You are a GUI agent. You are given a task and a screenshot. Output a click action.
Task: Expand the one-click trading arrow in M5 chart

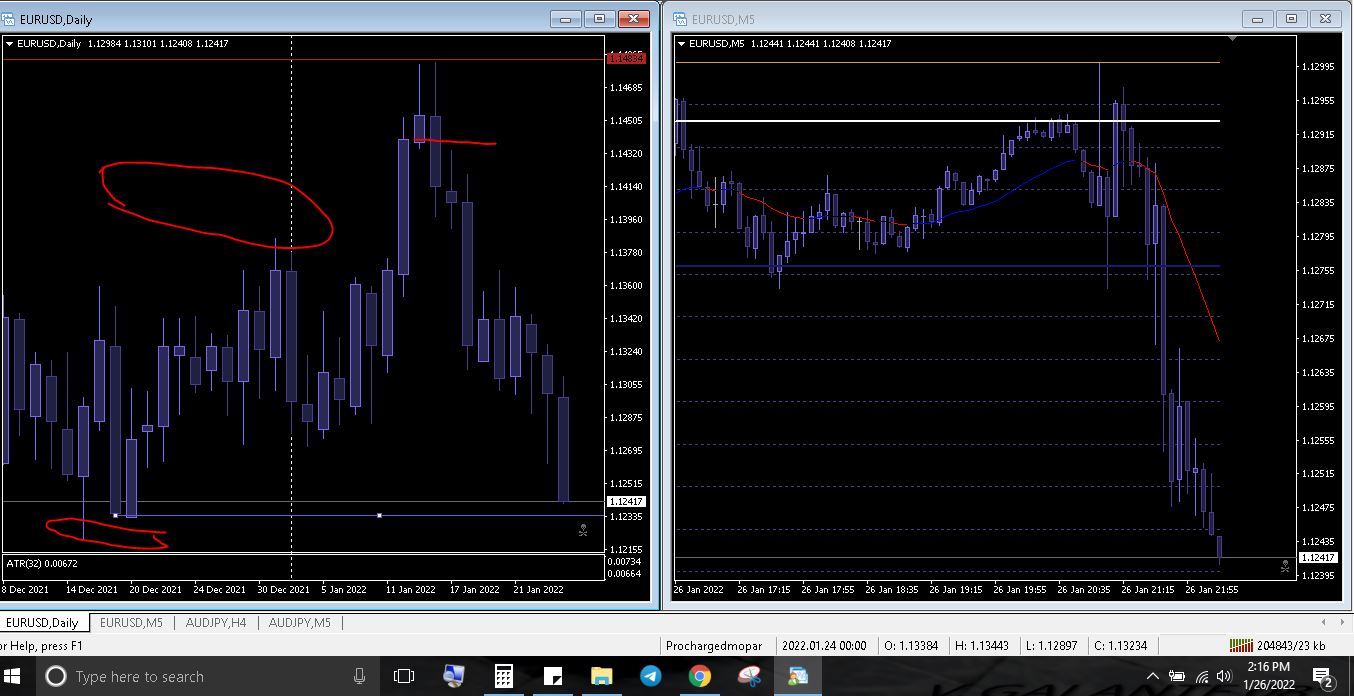pos(682,43)
